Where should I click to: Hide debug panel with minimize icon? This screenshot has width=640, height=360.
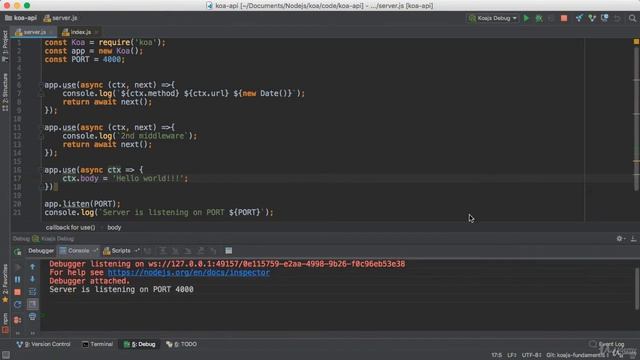[x=633, y=239]
